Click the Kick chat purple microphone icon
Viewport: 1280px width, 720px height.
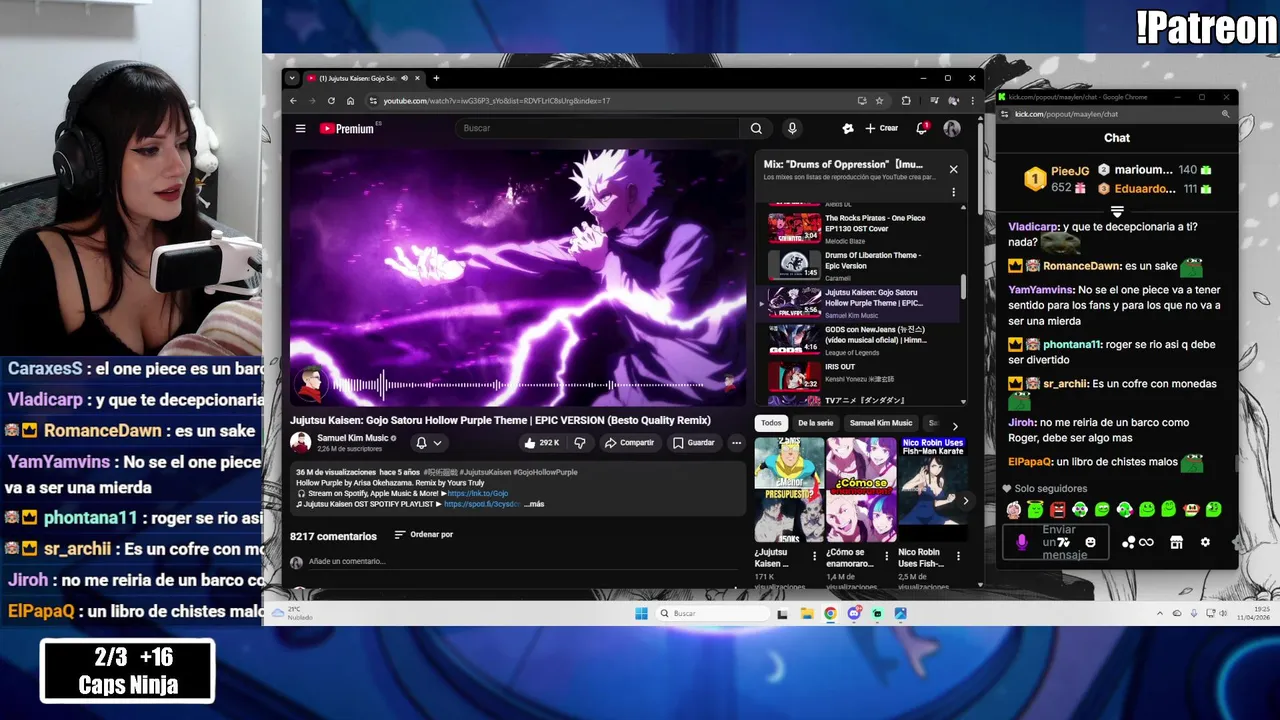(1021, 542)
